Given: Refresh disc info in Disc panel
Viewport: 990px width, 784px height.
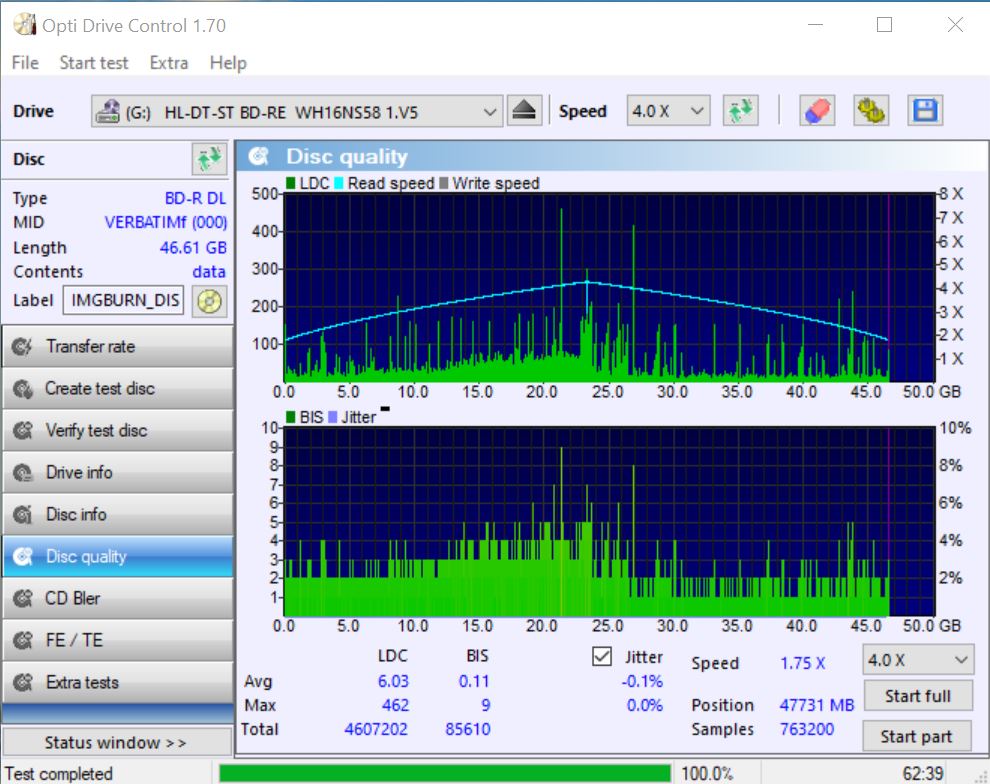Looking at the screenshot, I should (209, 159).
